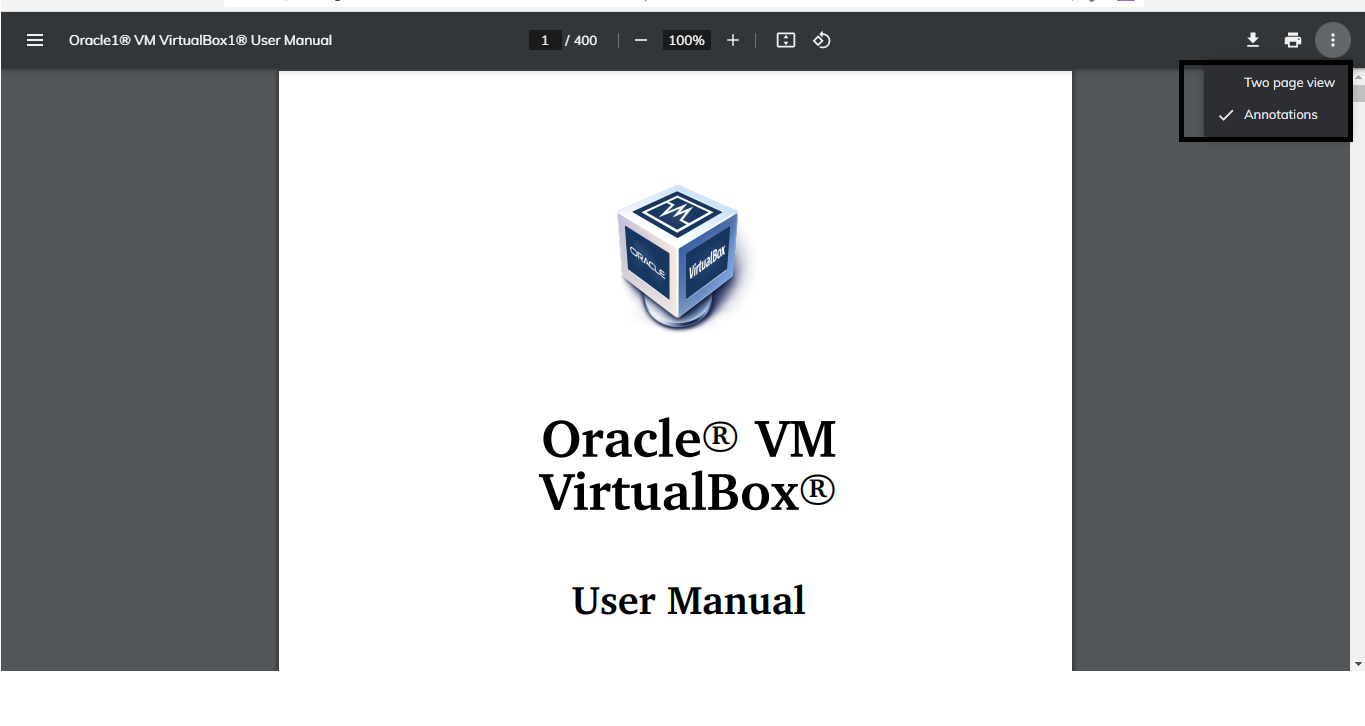Viewport: 1365px width, 726px height.
Task: Click the '/ 400' total pages text
Action: 581,40
